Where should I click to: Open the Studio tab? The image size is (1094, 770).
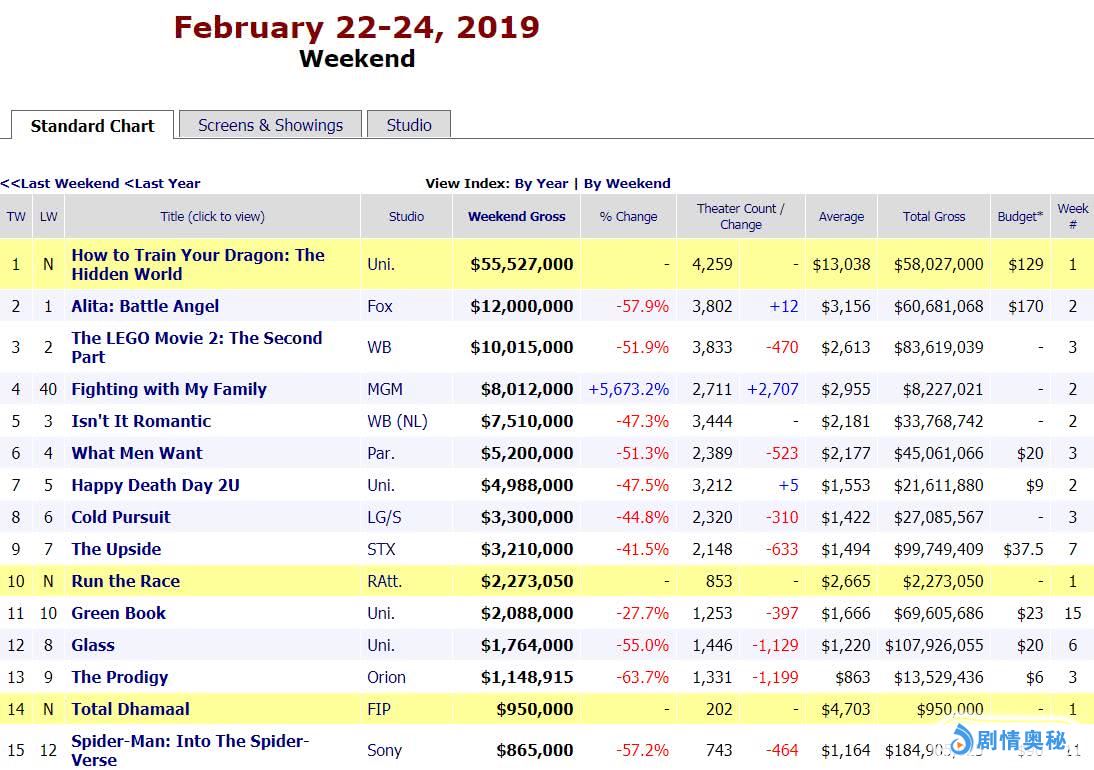pyautogui.click(x=409, y=125)
